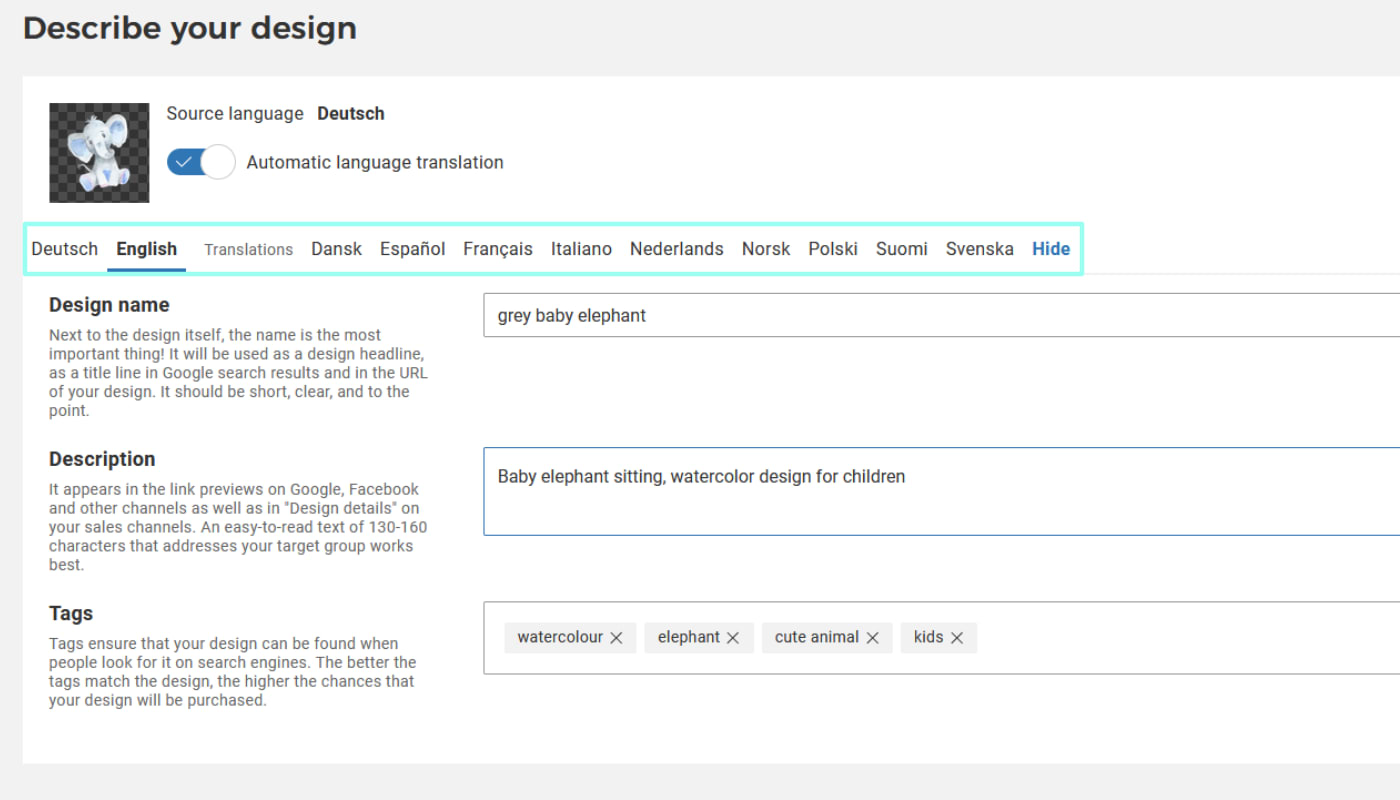The width and height of the screenshot is (1400, 800).
Task: Switch to the Norsk tab
Action: (x=766, y=249)
